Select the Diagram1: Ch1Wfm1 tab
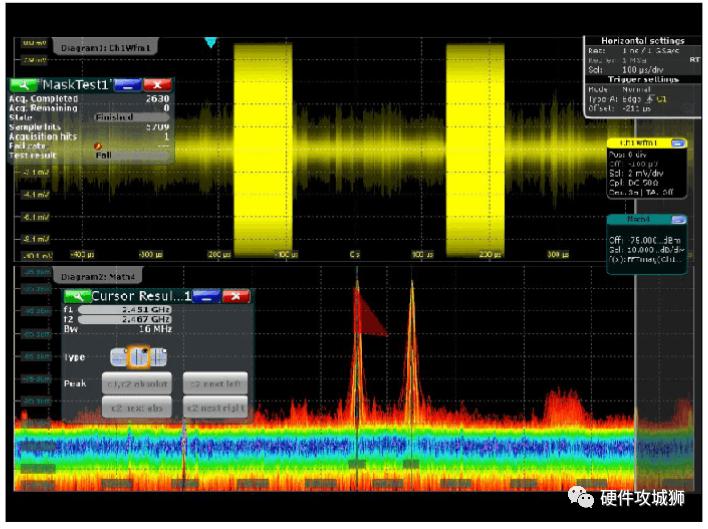Image resolution: width=708 pixels, height=529 pixels. pyautogui.click(x=106, y=47)
